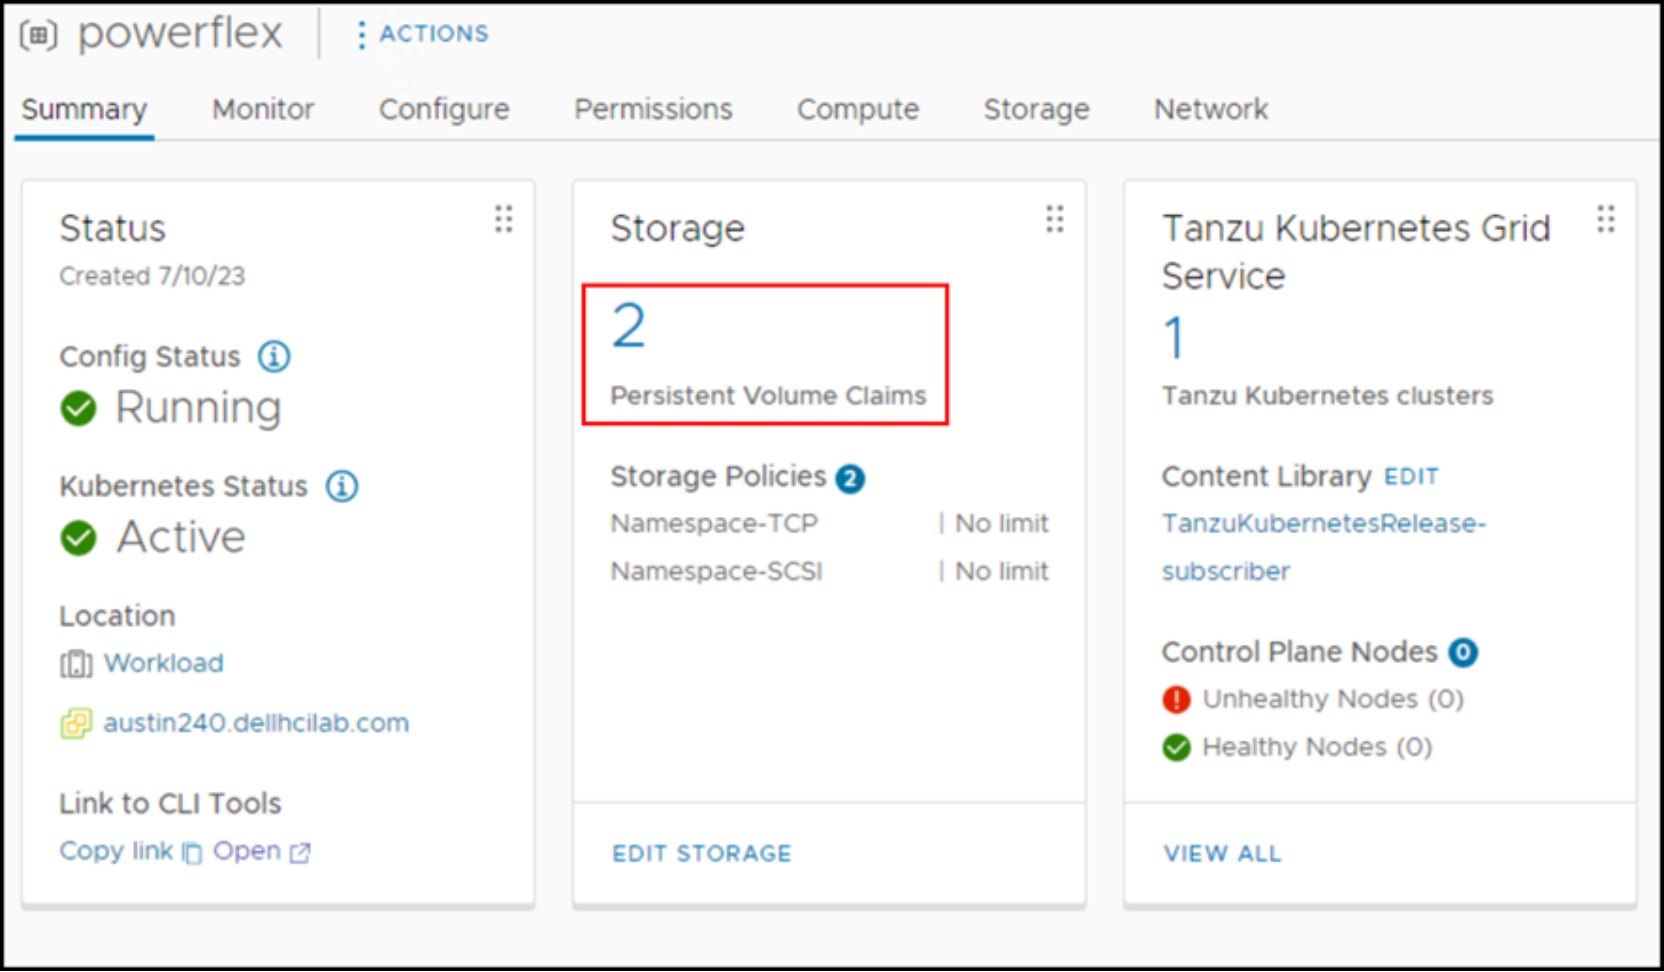Screen dimensions: 1664x972
Task: Click VIEW ALL in Tanzu card
Action: point(1222,854)
